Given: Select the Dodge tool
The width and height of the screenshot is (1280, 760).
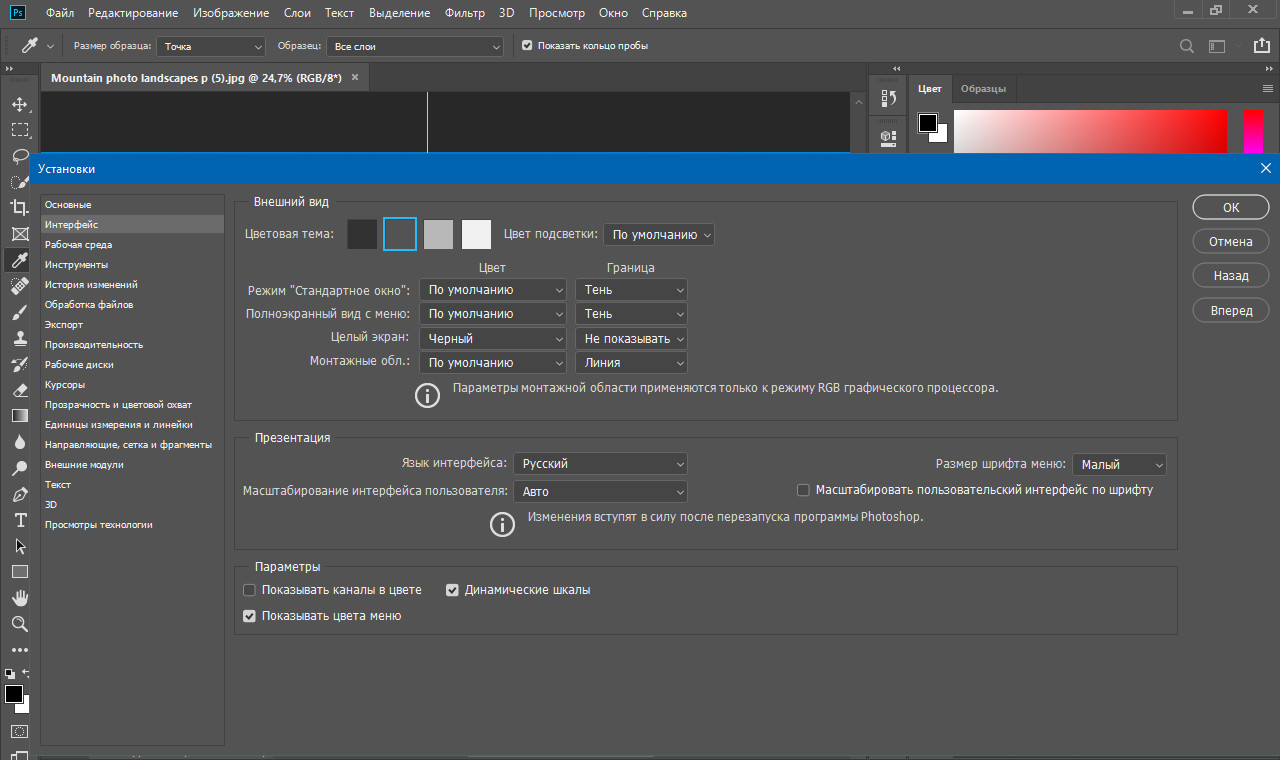Looking at the screenshot, I should (x=19, y=468).
